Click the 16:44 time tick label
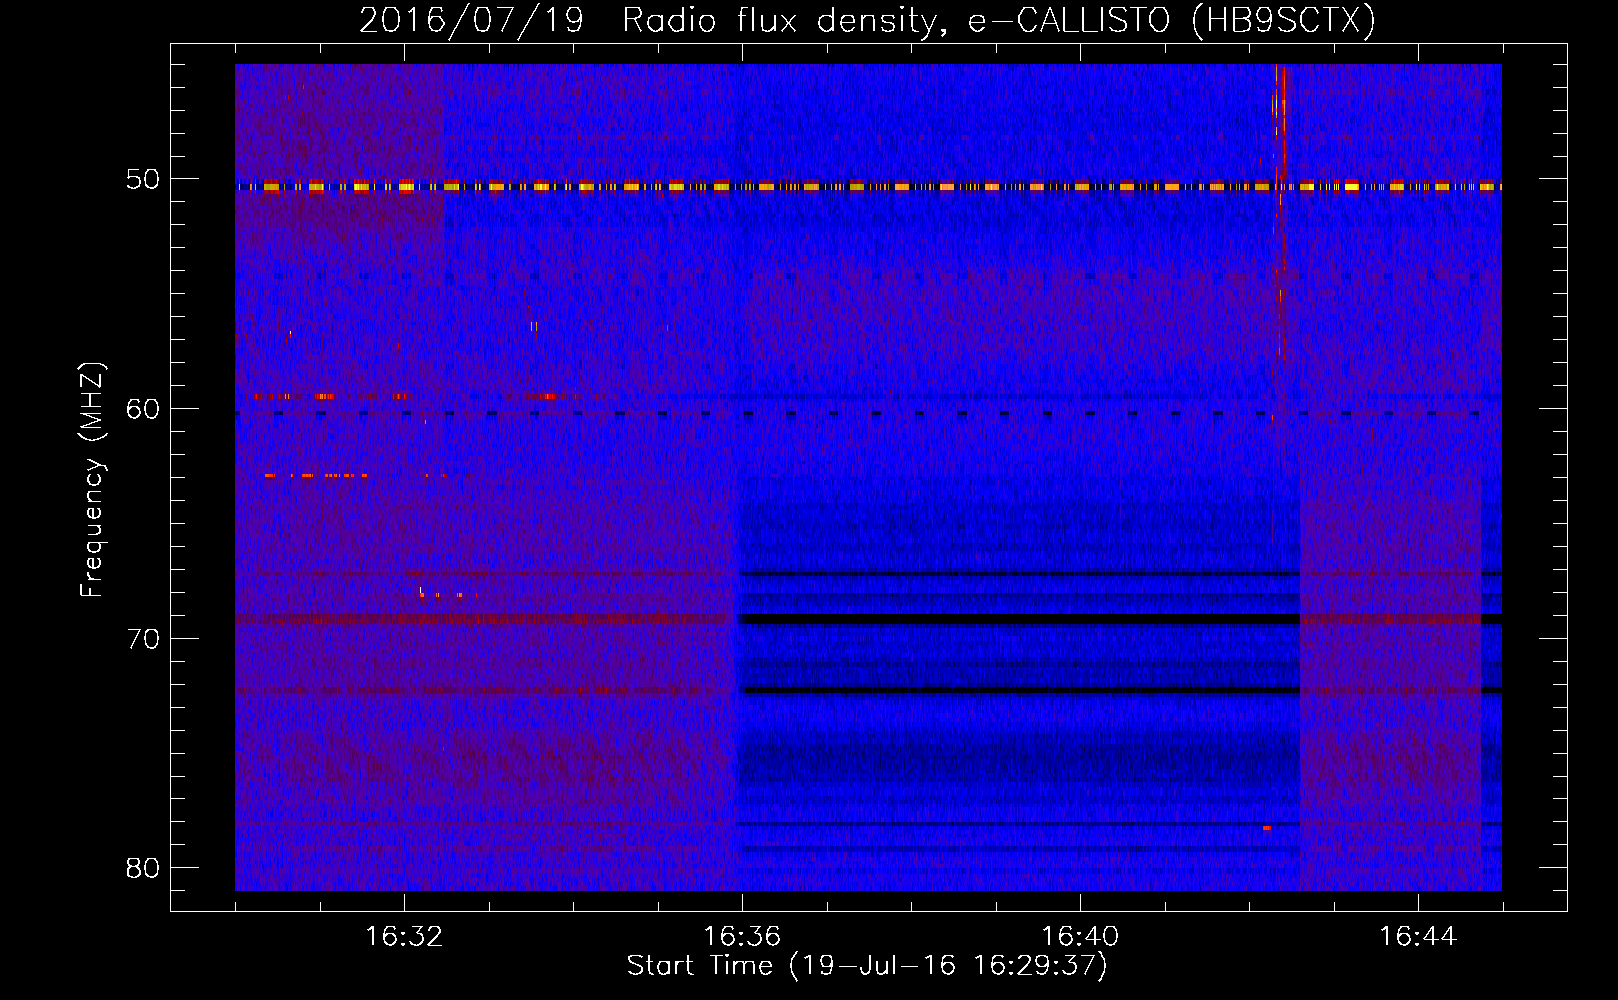The height and width of the screenshot is (1000, 1618). tap(1418, 937)
